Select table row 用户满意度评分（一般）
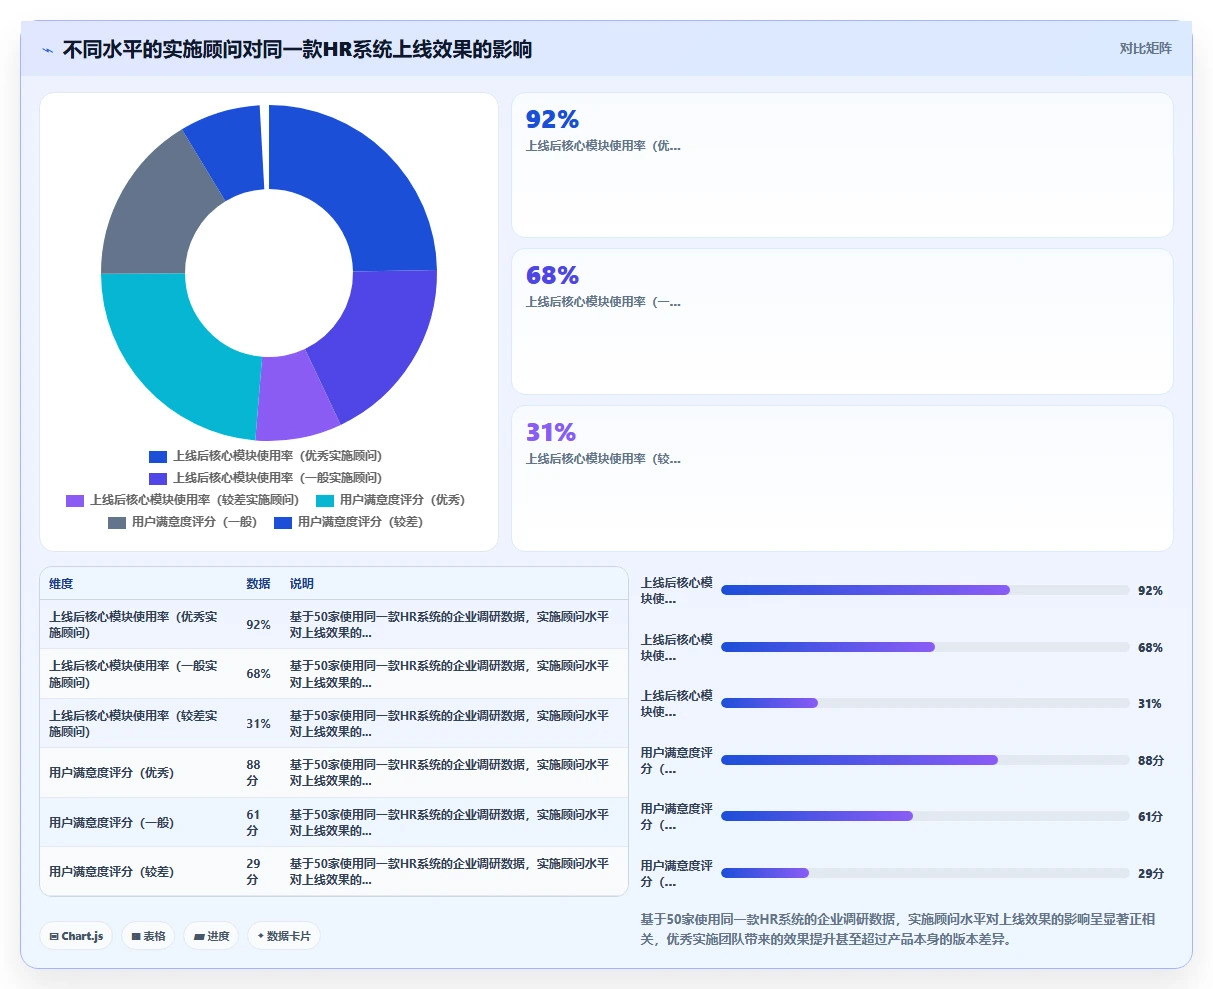This screenshot has height=989, width=1213. [334, 822]
